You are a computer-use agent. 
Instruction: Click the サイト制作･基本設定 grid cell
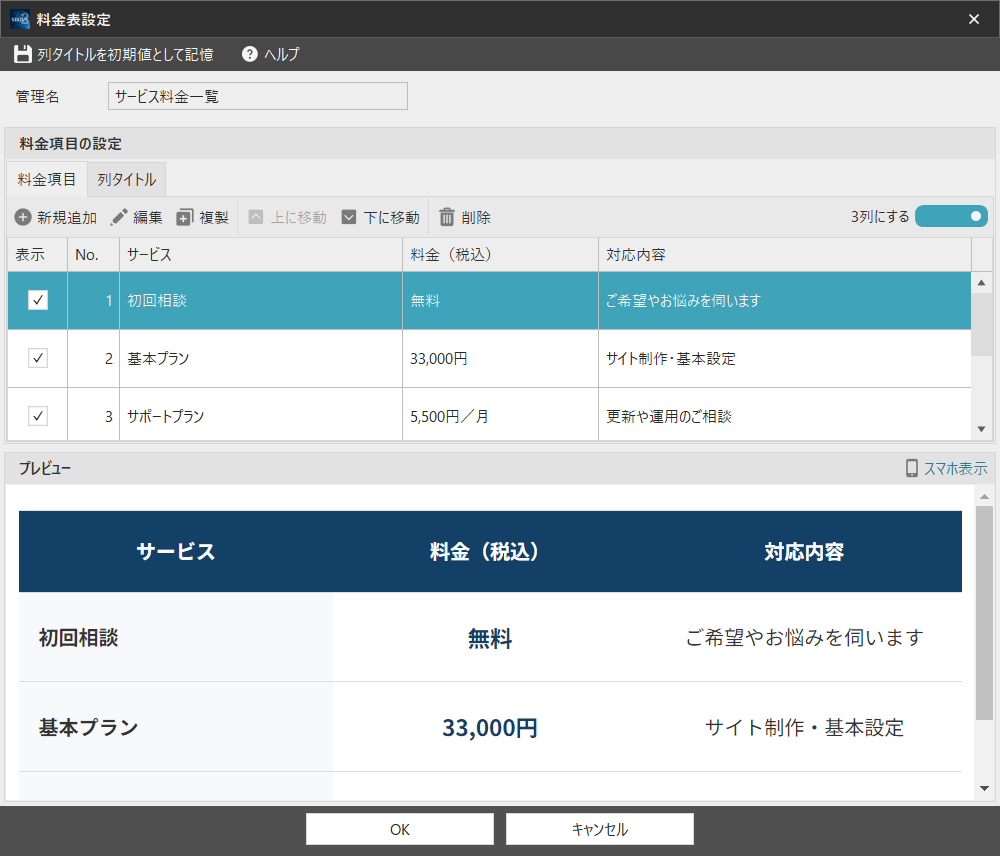click(x=784, y=358)
